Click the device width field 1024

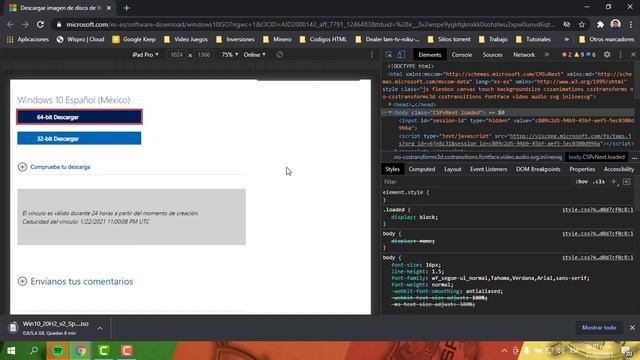click(x=177, y=55)
